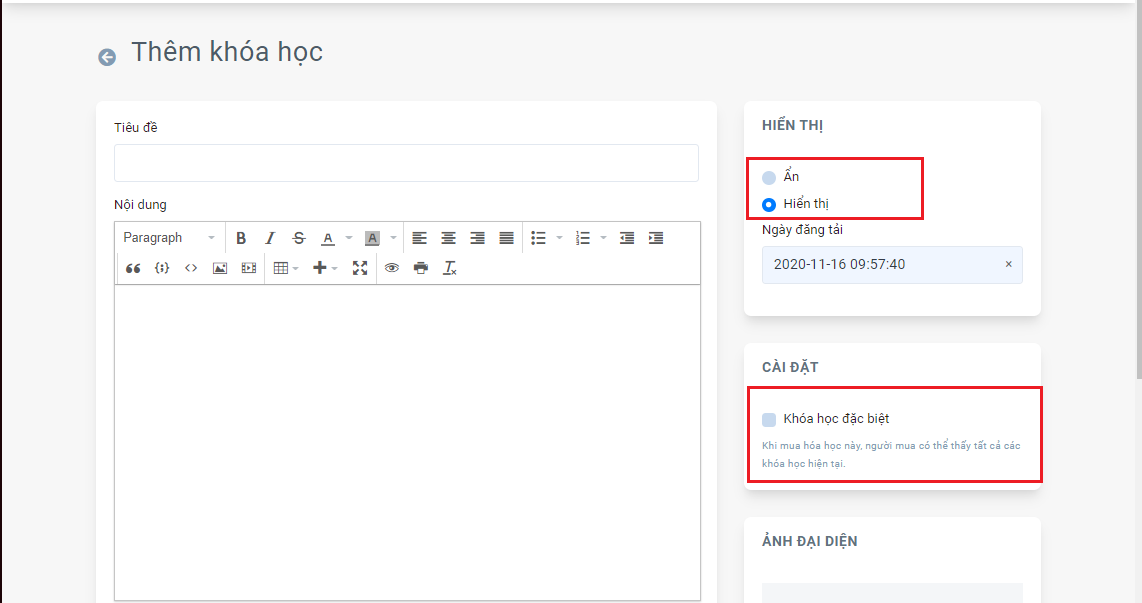Open the table insert menu
This screenshot has height=603, width=1142.
point(281,268)
